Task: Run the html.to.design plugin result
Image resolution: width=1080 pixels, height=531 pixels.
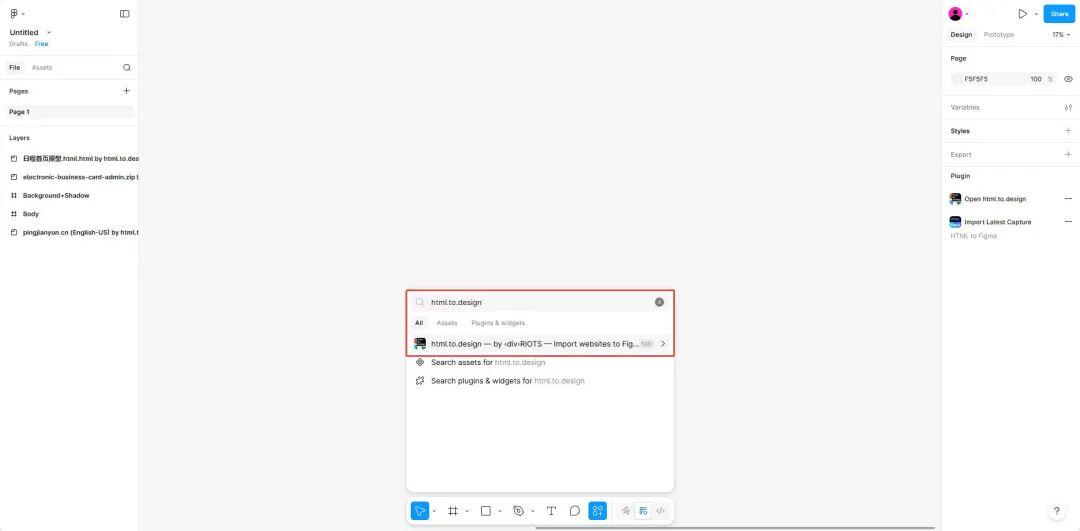Action: (x=540, y=343)
